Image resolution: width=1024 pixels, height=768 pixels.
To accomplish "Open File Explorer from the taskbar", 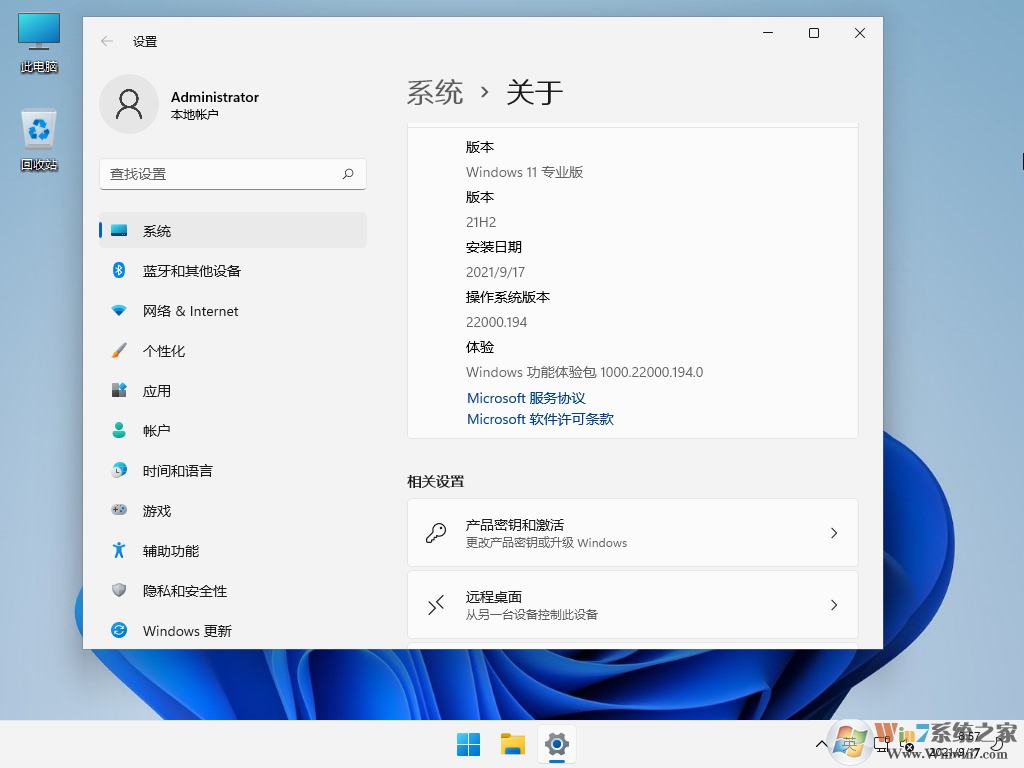I will click(x=512, y=744).
